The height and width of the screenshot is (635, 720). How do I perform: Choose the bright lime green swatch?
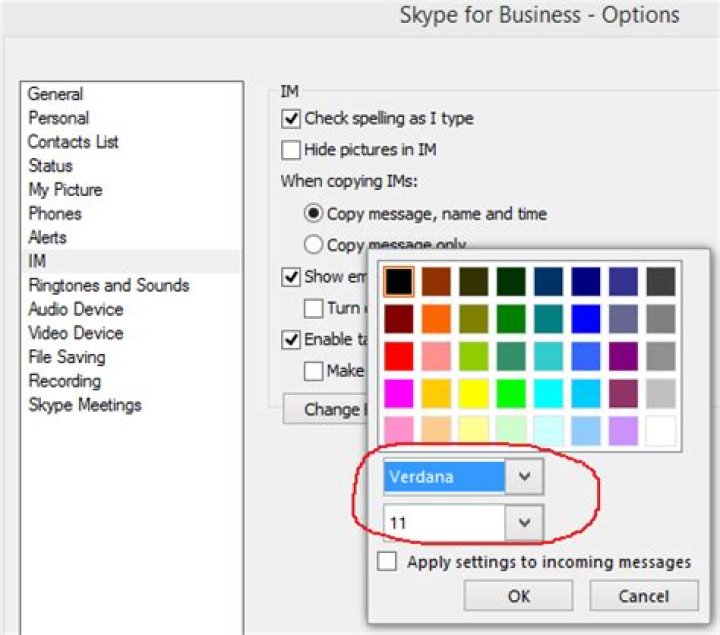click(511, 393)
